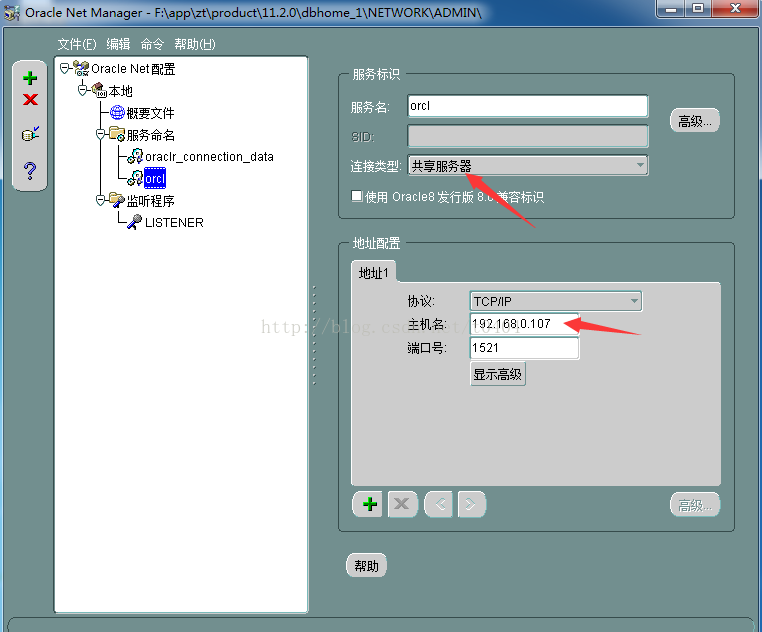Select oraclr_connection_data in the tree

click(209, 157)
